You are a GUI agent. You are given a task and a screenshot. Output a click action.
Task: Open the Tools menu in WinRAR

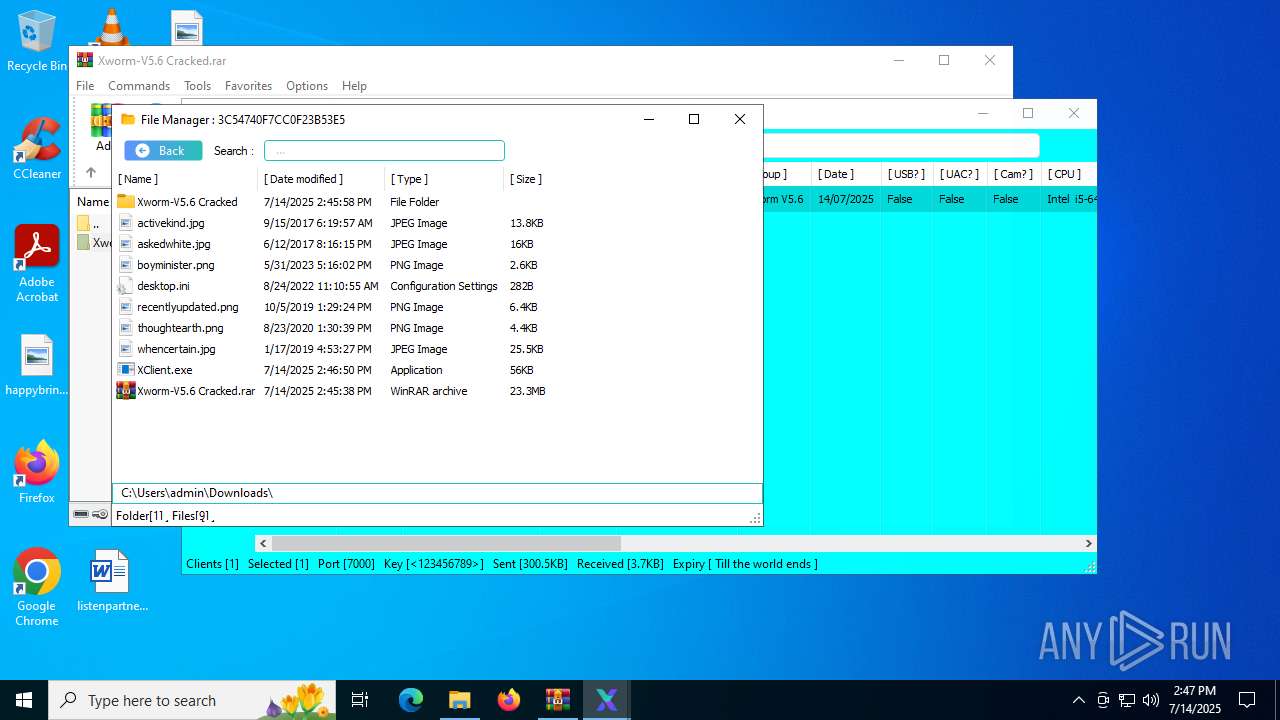tap(197, 86)
